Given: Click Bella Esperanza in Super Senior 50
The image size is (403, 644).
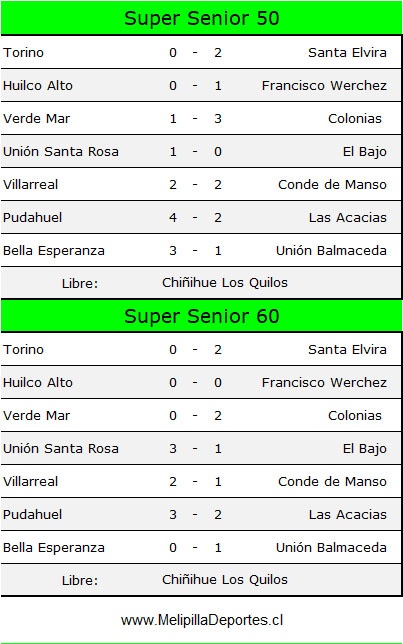Looking at the screenshot, I should (54, 251).
